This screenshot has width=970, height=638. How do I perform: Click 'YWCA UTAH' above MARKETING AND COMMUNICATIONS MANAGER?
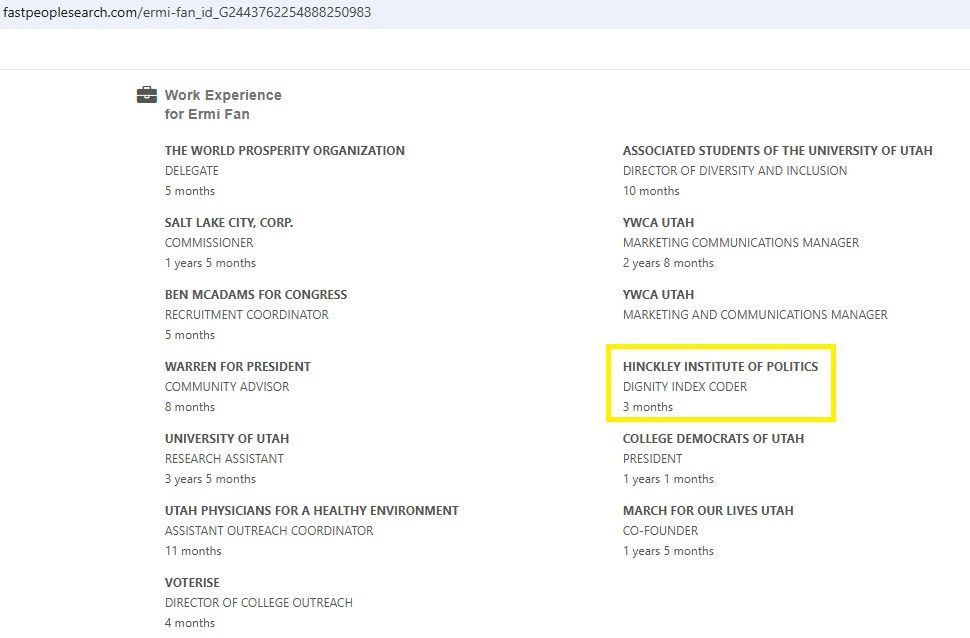click(658, 295)
